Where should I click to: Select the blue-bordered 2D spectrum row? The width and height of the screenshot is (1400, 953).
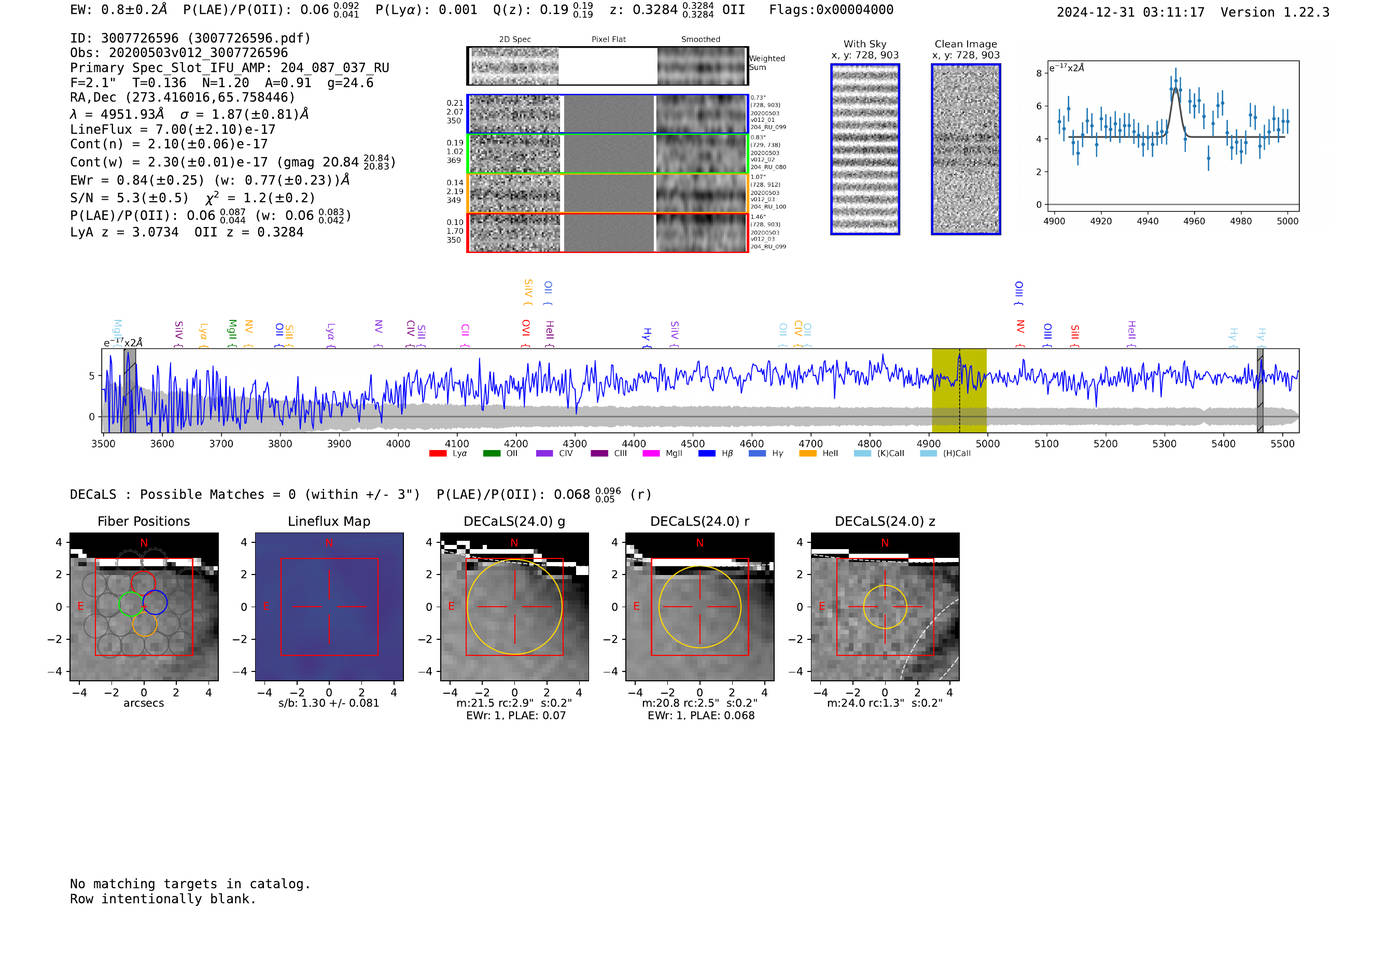click(x=607, y=114)
